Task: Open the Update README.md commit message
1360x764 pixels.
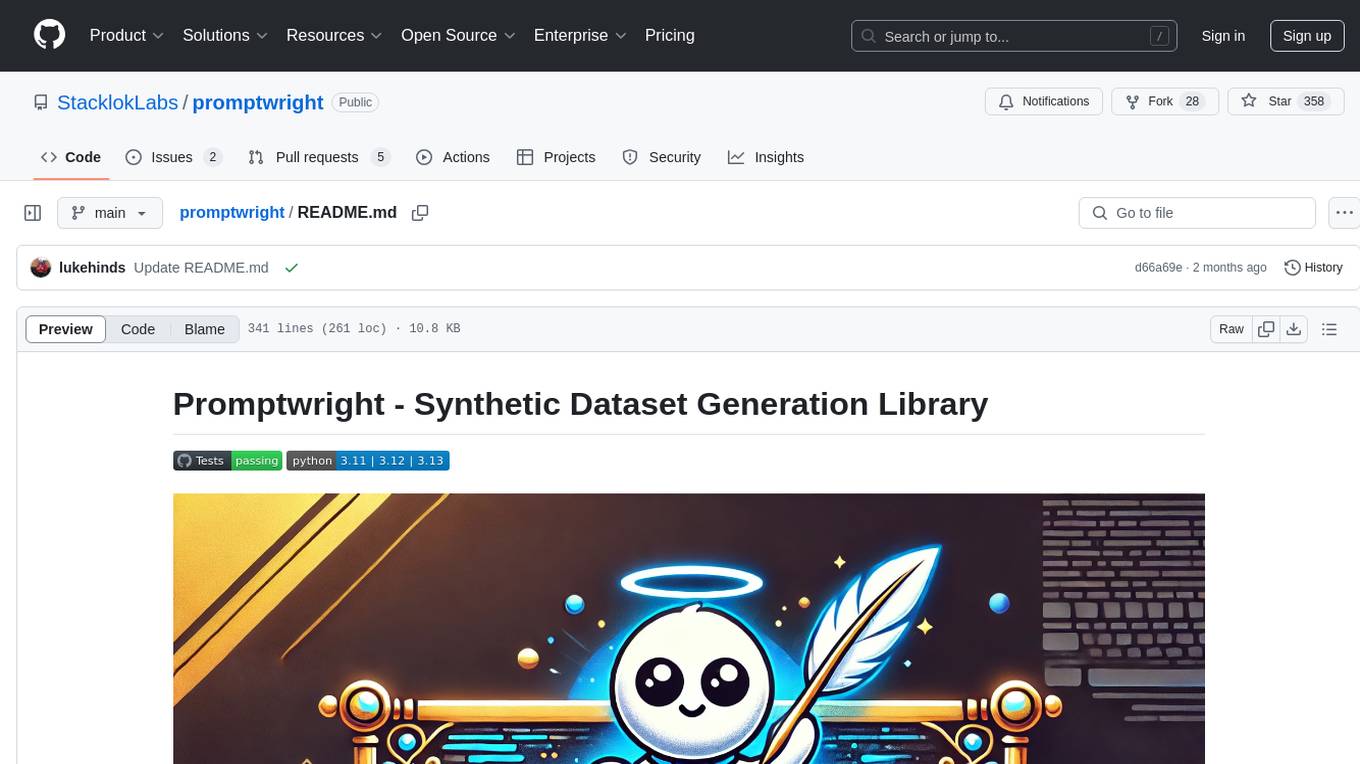Action: 201,267
